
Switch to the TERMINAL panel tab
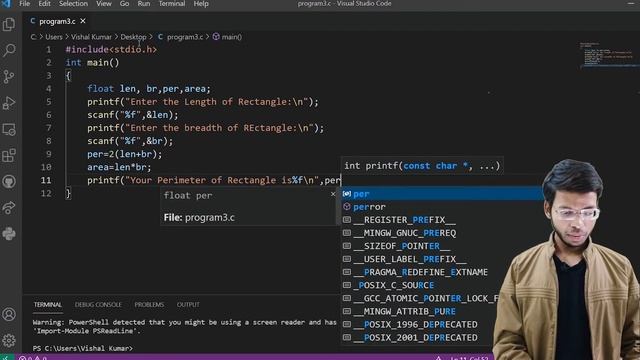point(48,305)
